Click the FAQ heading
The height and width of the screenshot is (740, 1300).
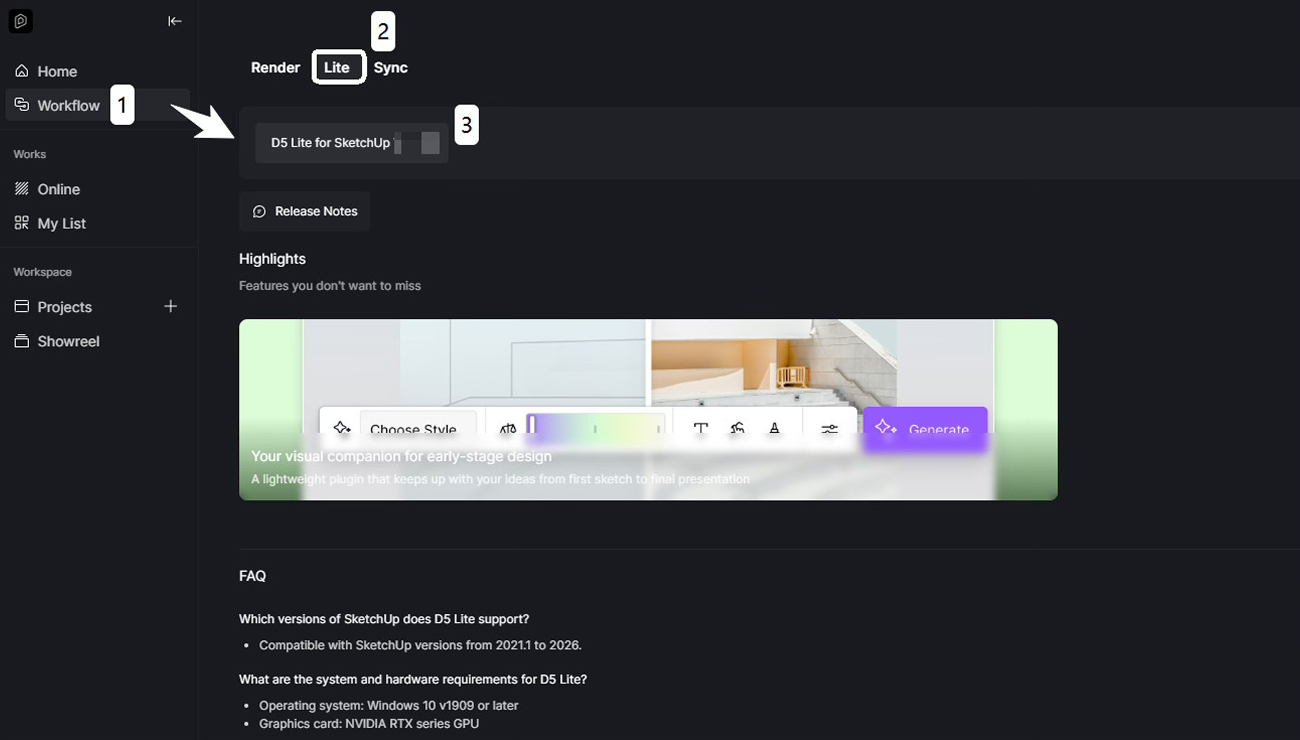[x=252, y=576]
